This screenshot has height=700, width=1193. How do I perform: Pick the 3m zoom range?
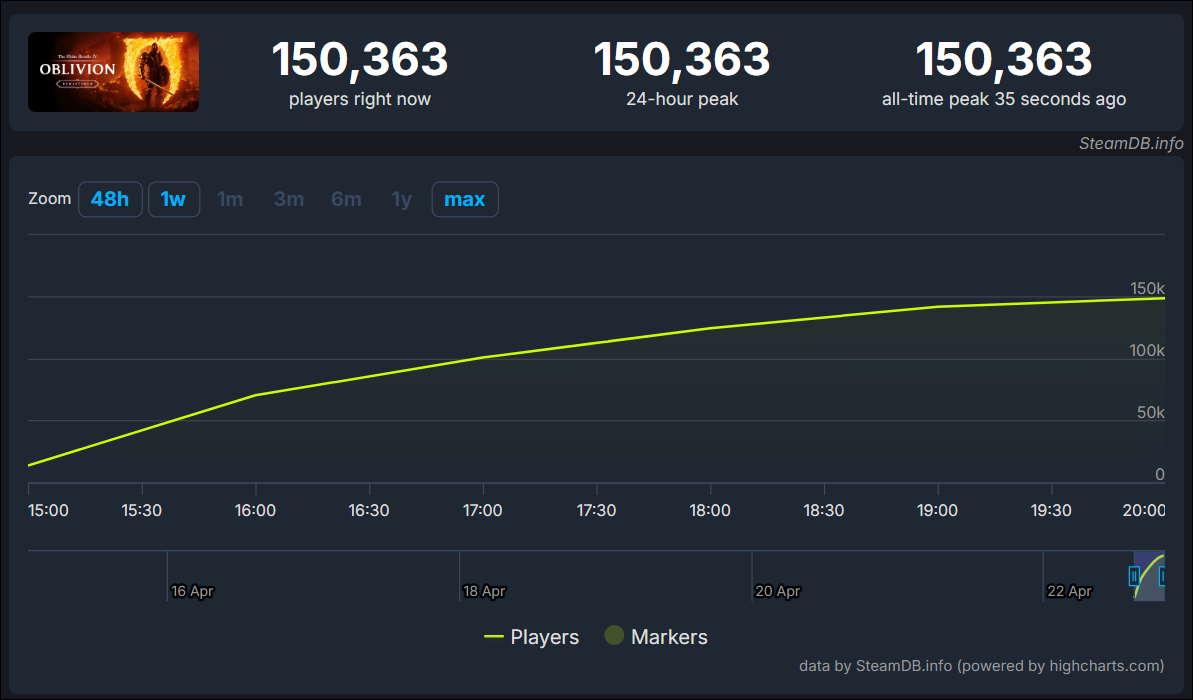(289, 199)
